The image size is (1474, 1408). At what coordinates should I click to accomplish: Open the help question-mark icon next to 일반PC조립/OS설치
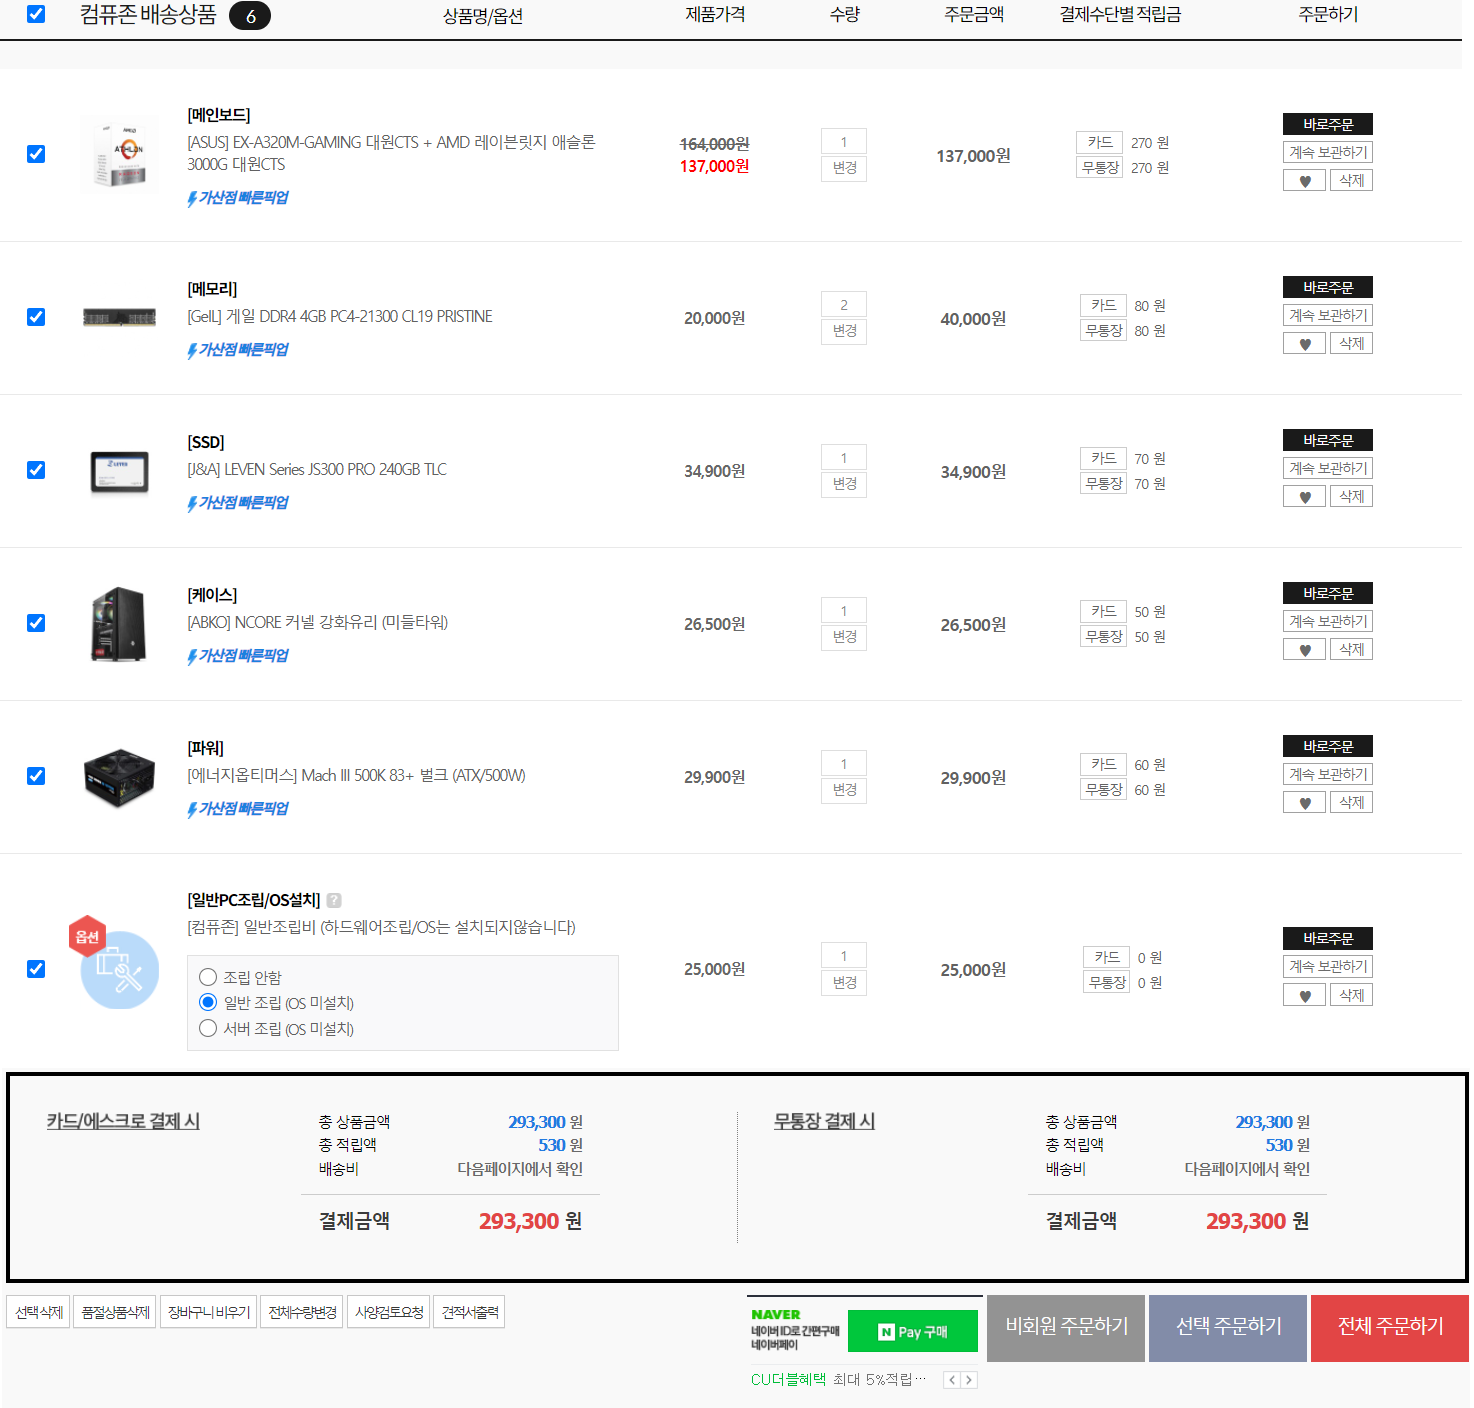tap(334, 900)
